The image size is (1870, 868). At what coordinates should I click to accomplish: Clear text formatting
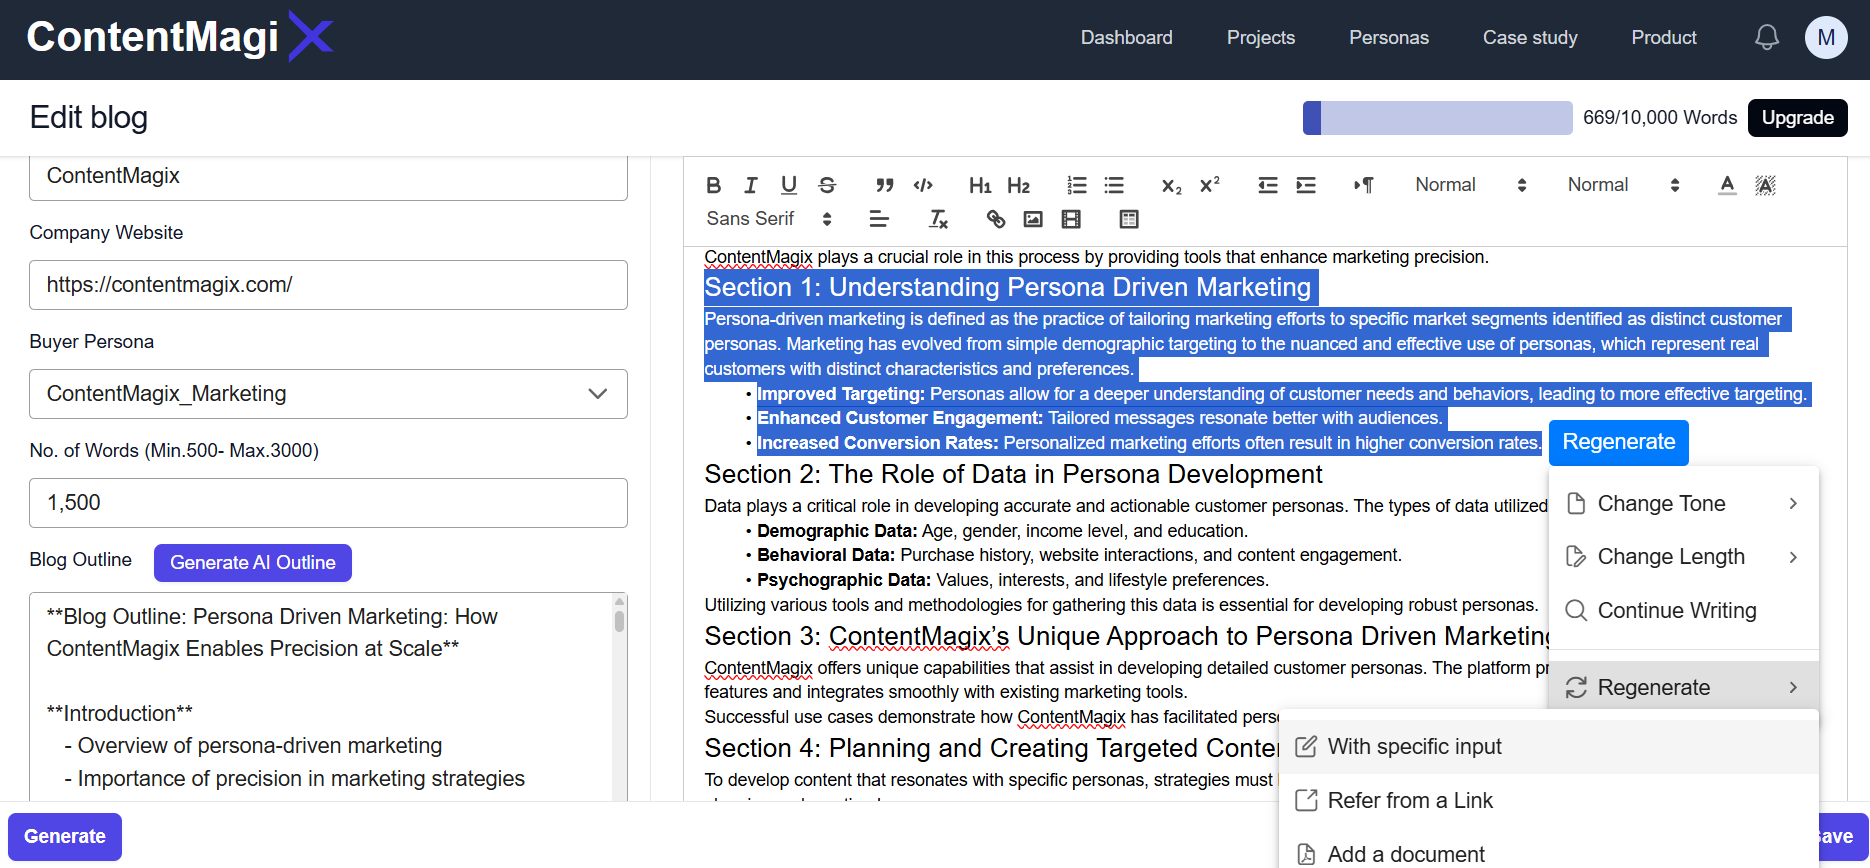(x=938, y=219)
